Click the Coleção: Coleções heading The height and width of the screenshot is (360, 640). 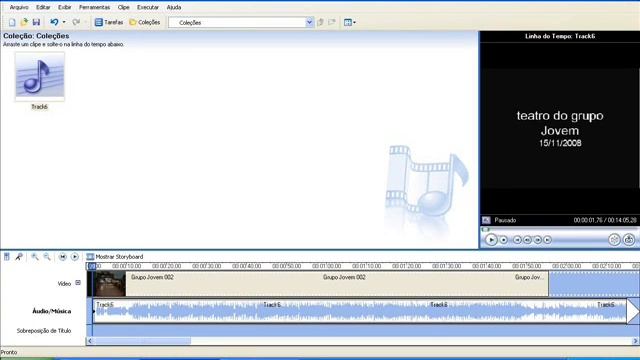point(36,36)
